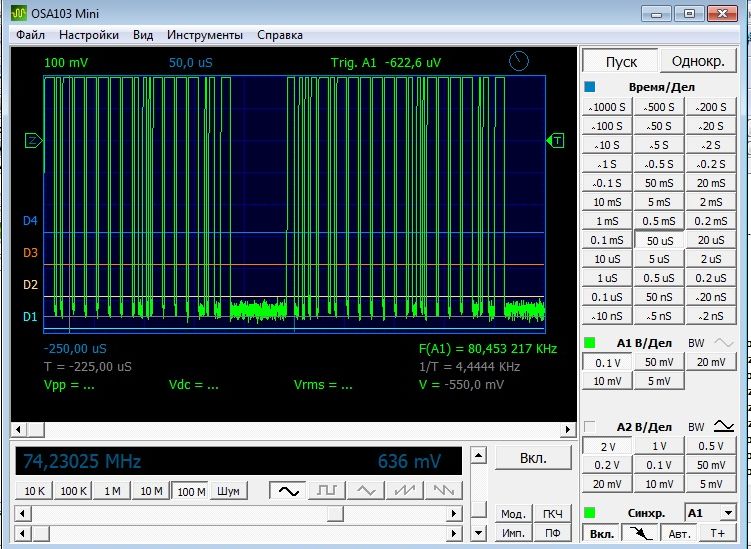The image size is (751, 549).
Task: Click the vertical amplitude slider thumb
Action: coord(479,510)
